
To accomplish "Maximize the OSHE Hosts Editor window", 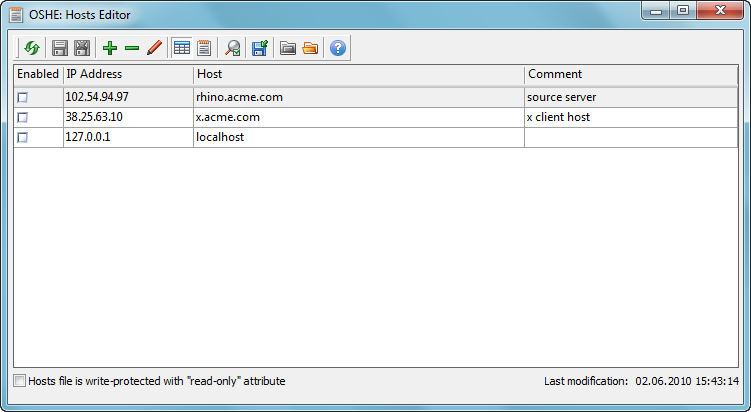I will (683, 11).
